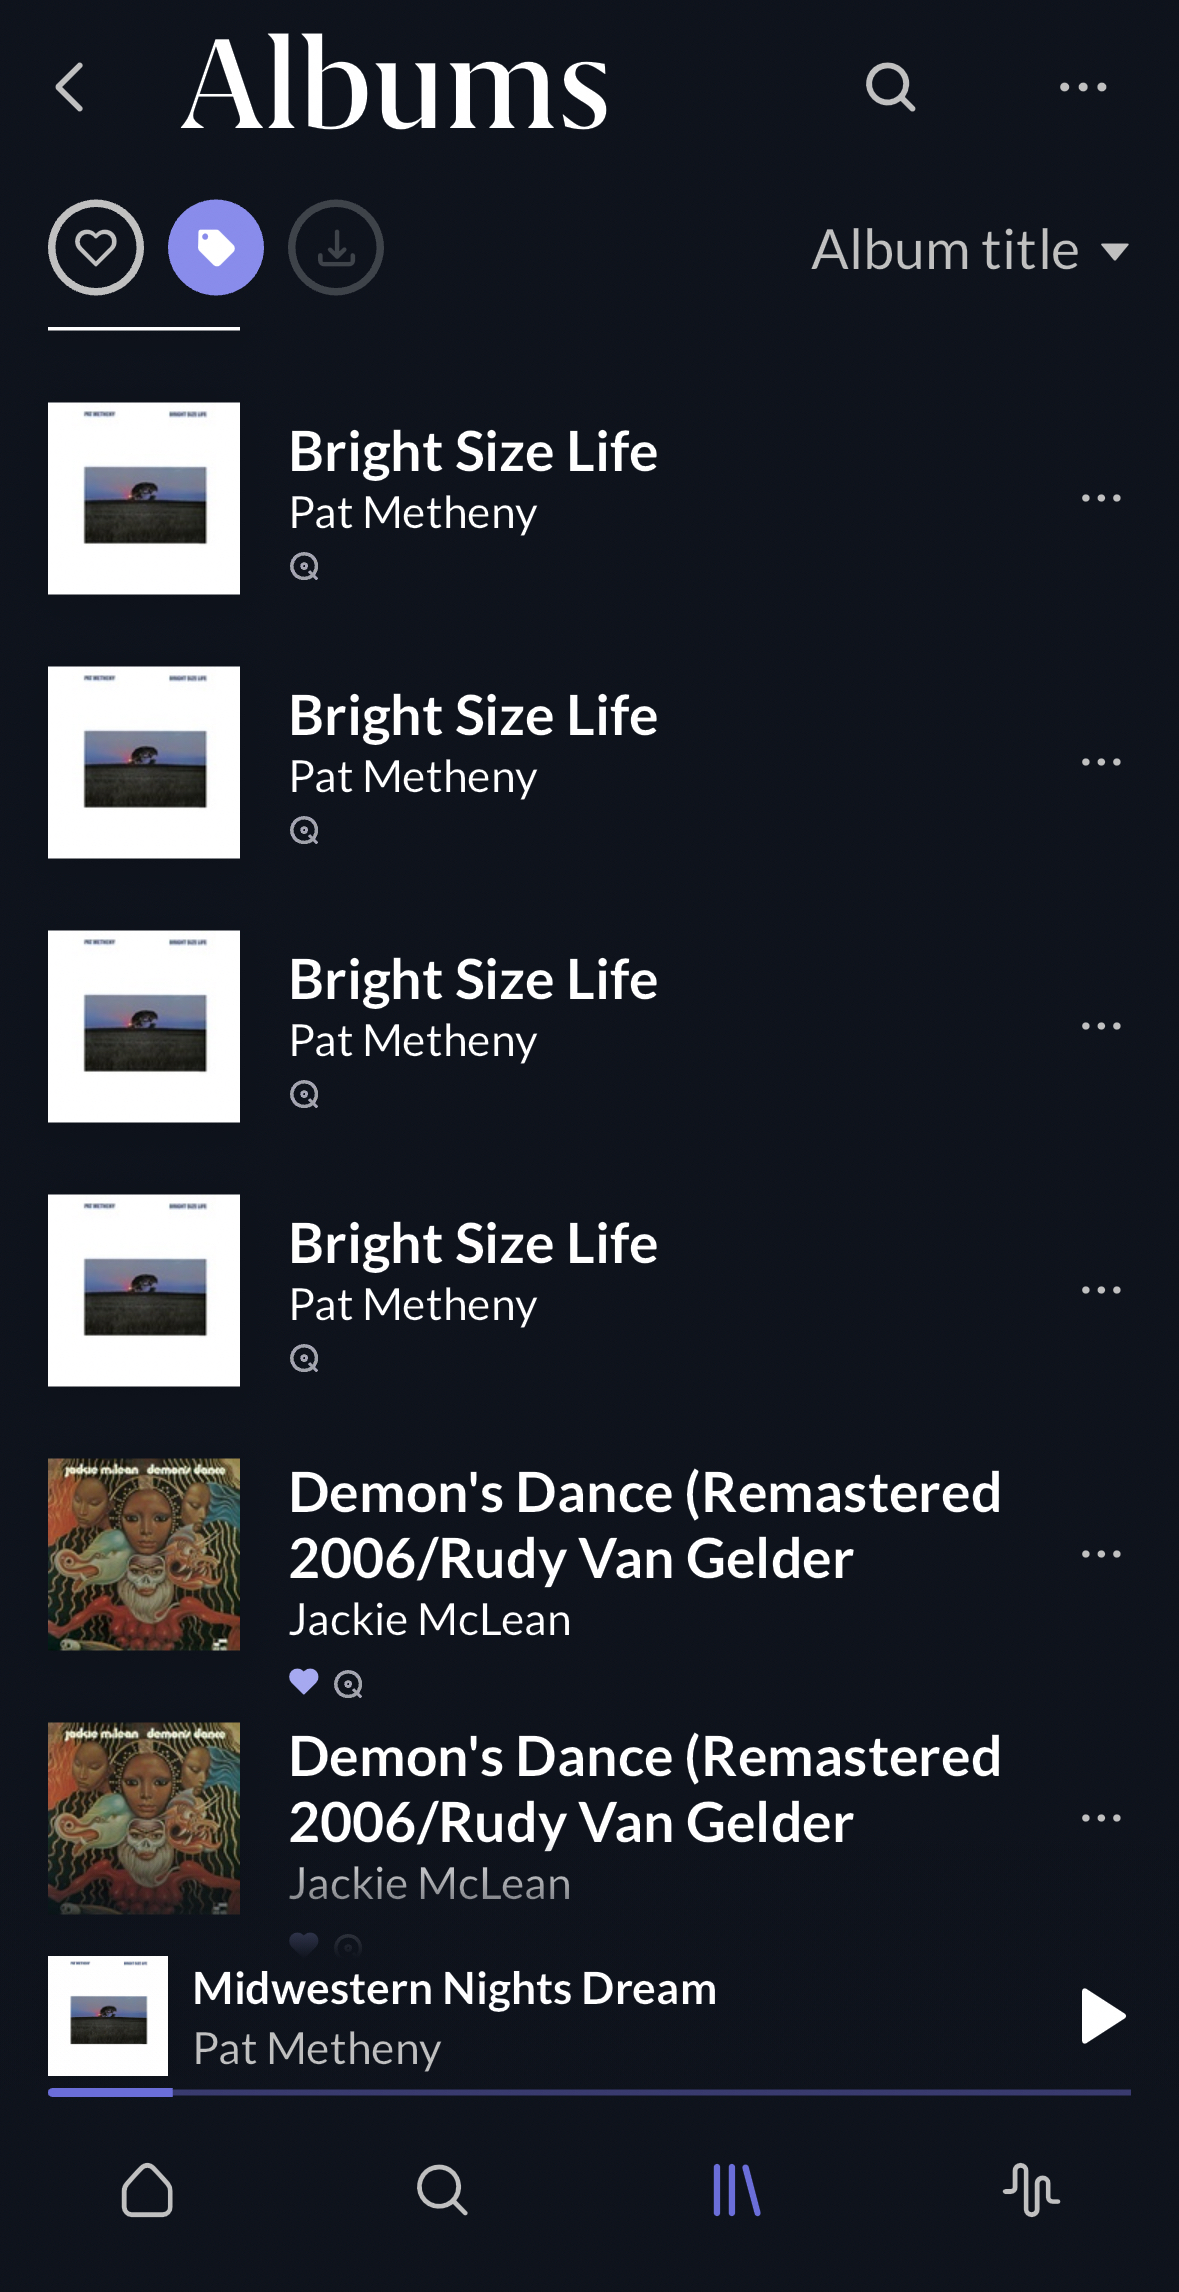
Task: Open the Midwestern Nights Dream now-playing title
Action: pyautogui.click(x=455, y=1989)
